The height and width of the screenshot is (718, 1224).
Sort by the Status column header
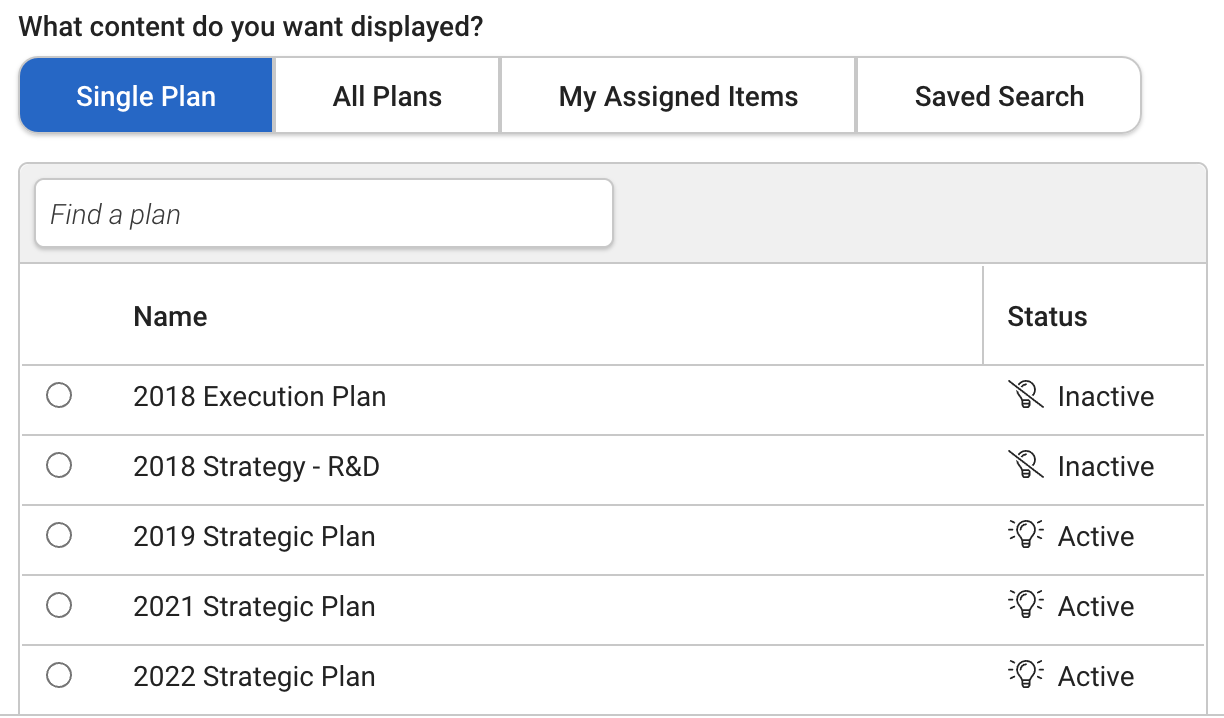click(x=1047, y=317)
